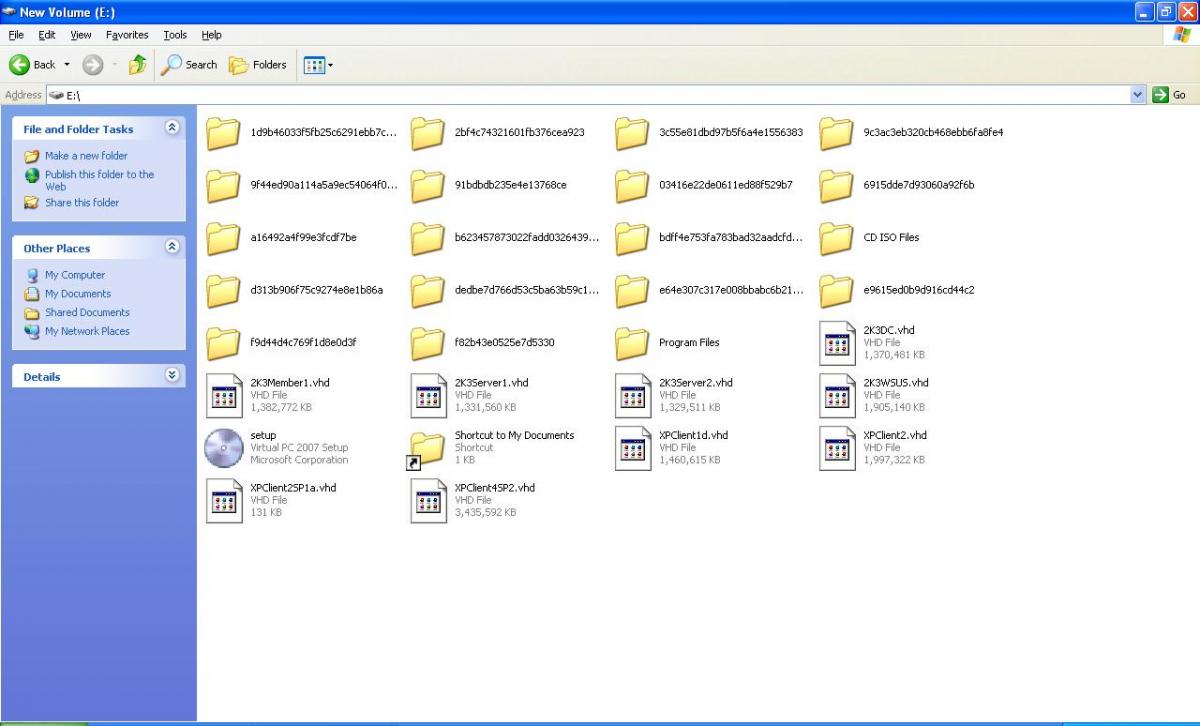Viewport: 1200px width, 726px height.
Task: Open the Tools menu
Action: click(175, 35)
